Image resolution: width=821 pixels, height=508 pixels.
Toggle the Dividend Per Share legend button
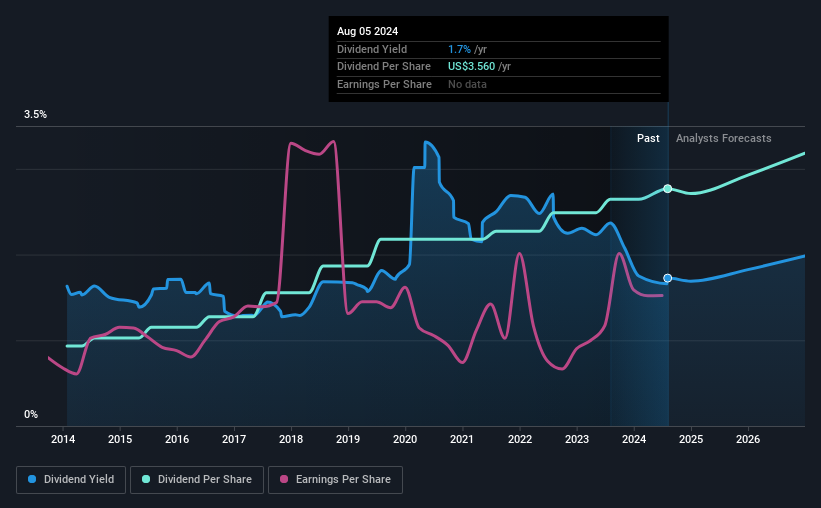point(197,480)
